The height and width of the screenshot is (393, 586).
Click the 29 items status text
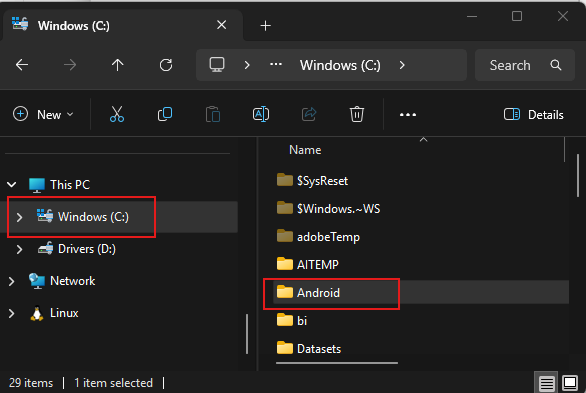[31, 383]
